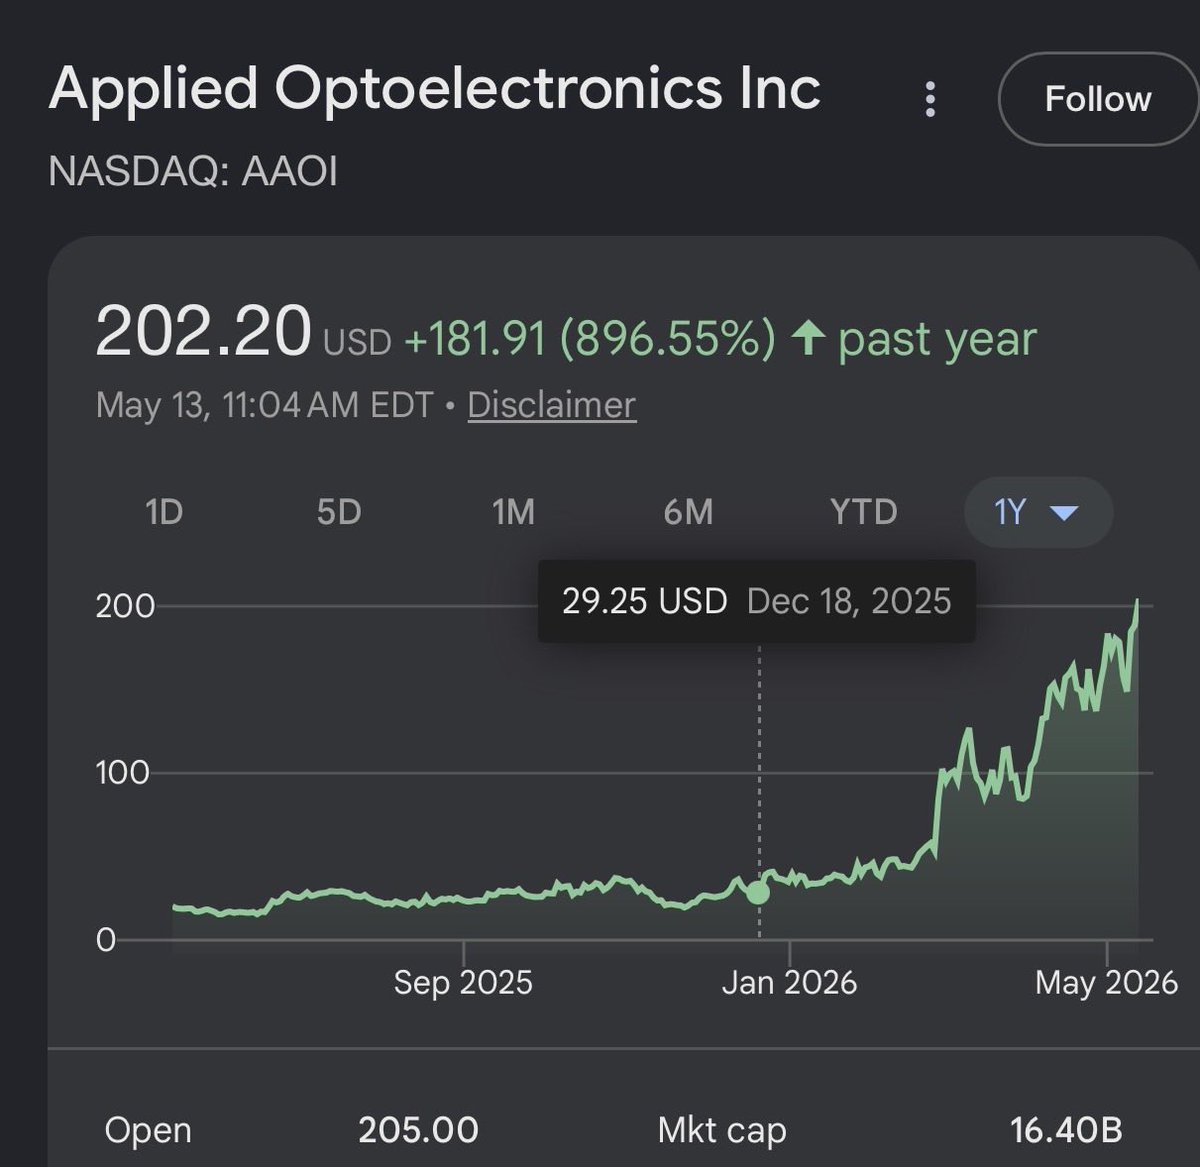This screenshot has width=1200, height=1167.
Task: Click the May 2026 axis label
Action: click(1106, 982)
